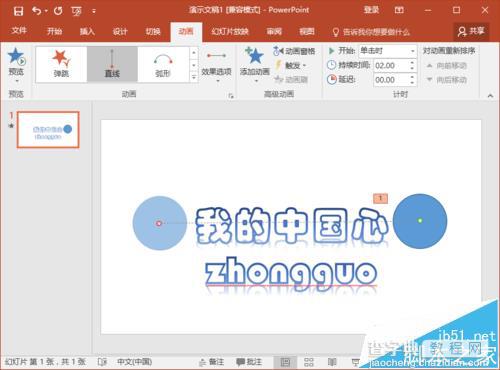Switch to Slide Sorter view icon
This screenshot has height=370, width=500.
point(309,362)
